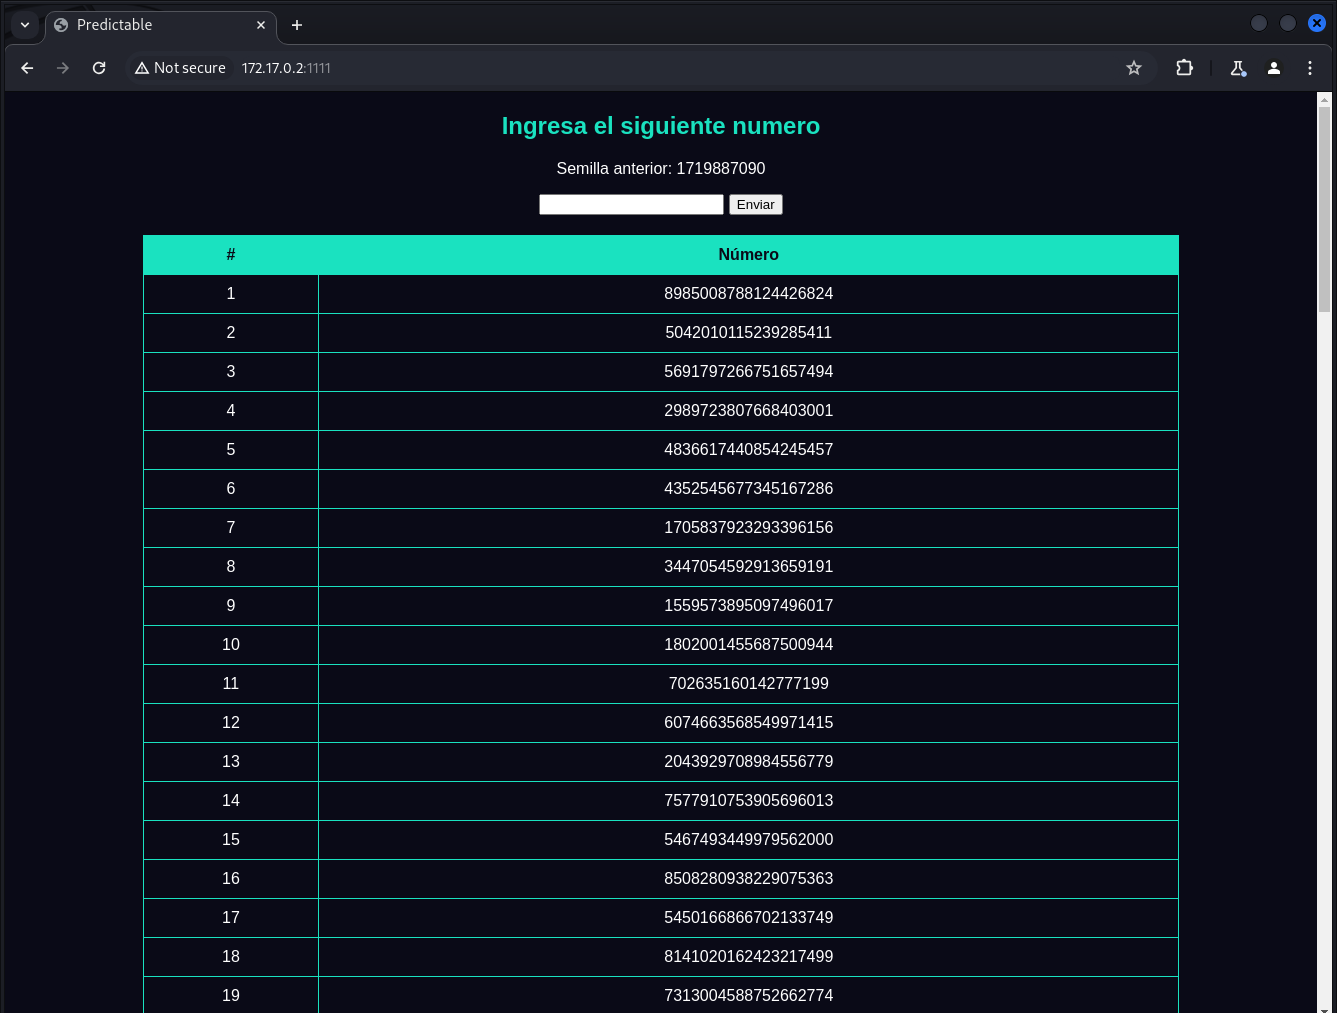Open the user profile menu
This screenshot has width=1337, height=1013.
(x=1274, y=68)
